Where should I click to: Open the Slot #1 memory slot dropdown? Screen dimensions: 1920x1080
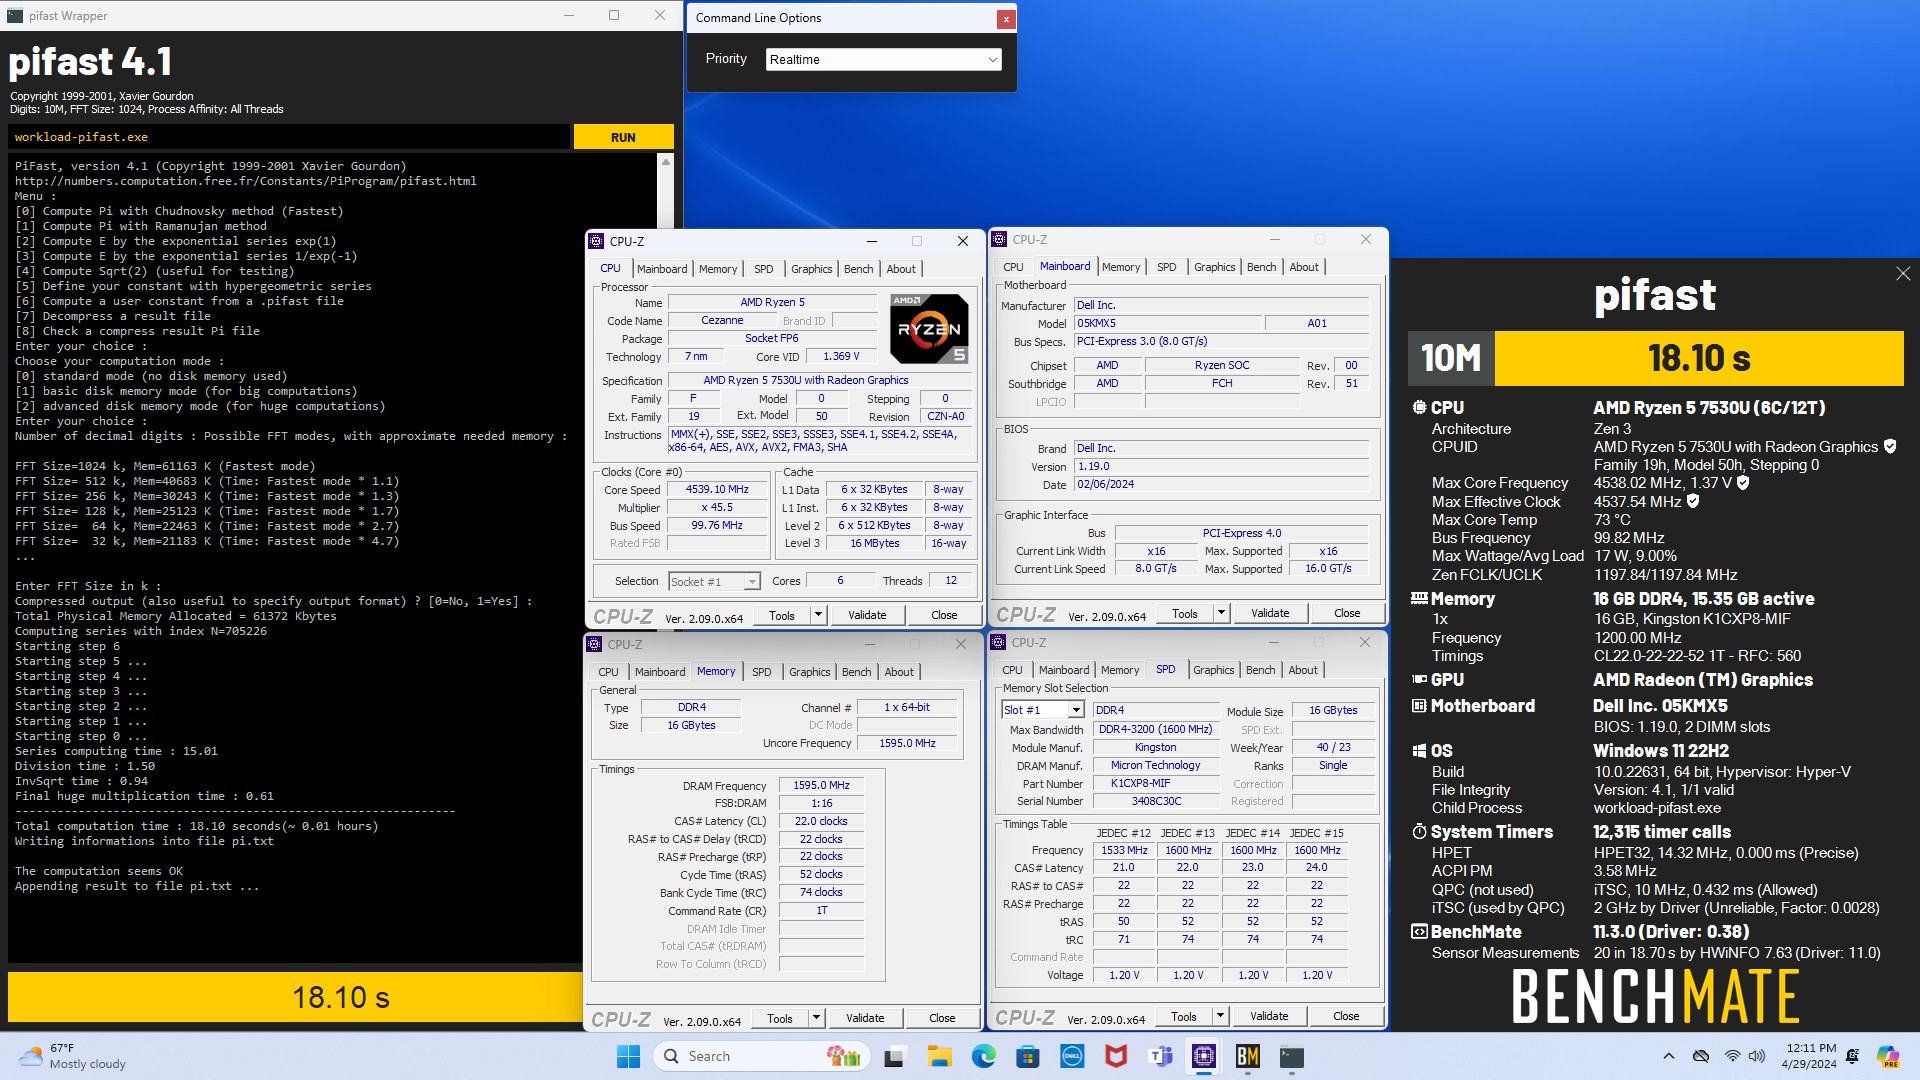1043,710
